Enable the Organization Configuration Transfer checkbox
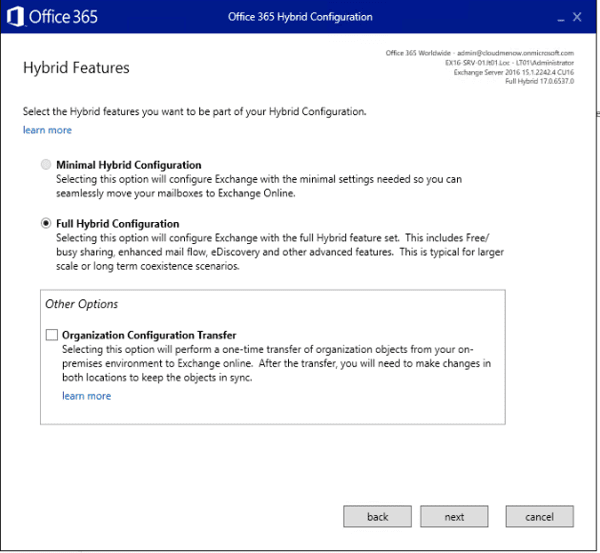This screenshot has width=600, height=553. pos(52,336)
